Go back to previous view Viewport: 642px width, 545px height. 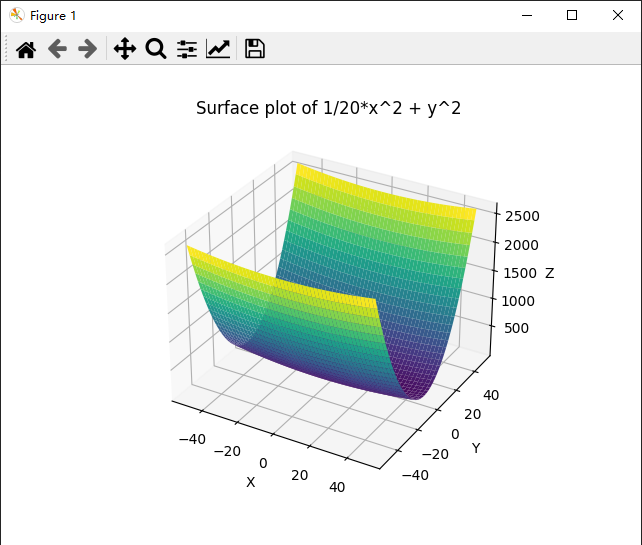(x=57, y=49)
